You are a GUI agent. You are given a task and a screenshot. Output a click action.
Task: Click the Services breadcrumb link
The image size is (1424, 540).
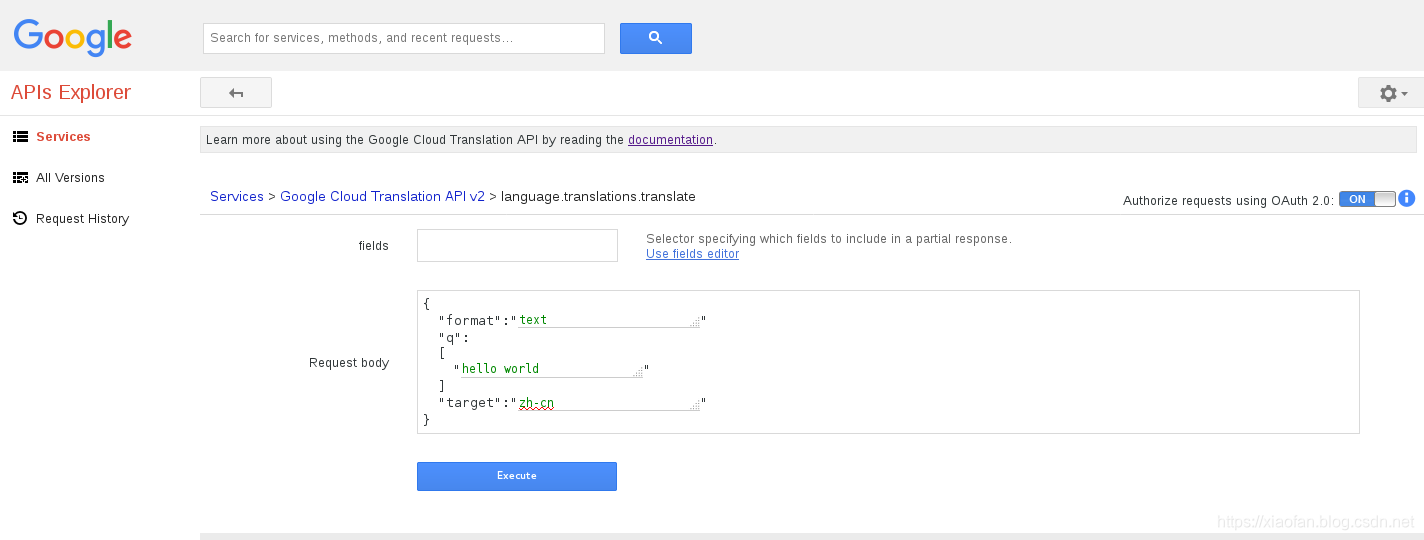click(237, 197)
